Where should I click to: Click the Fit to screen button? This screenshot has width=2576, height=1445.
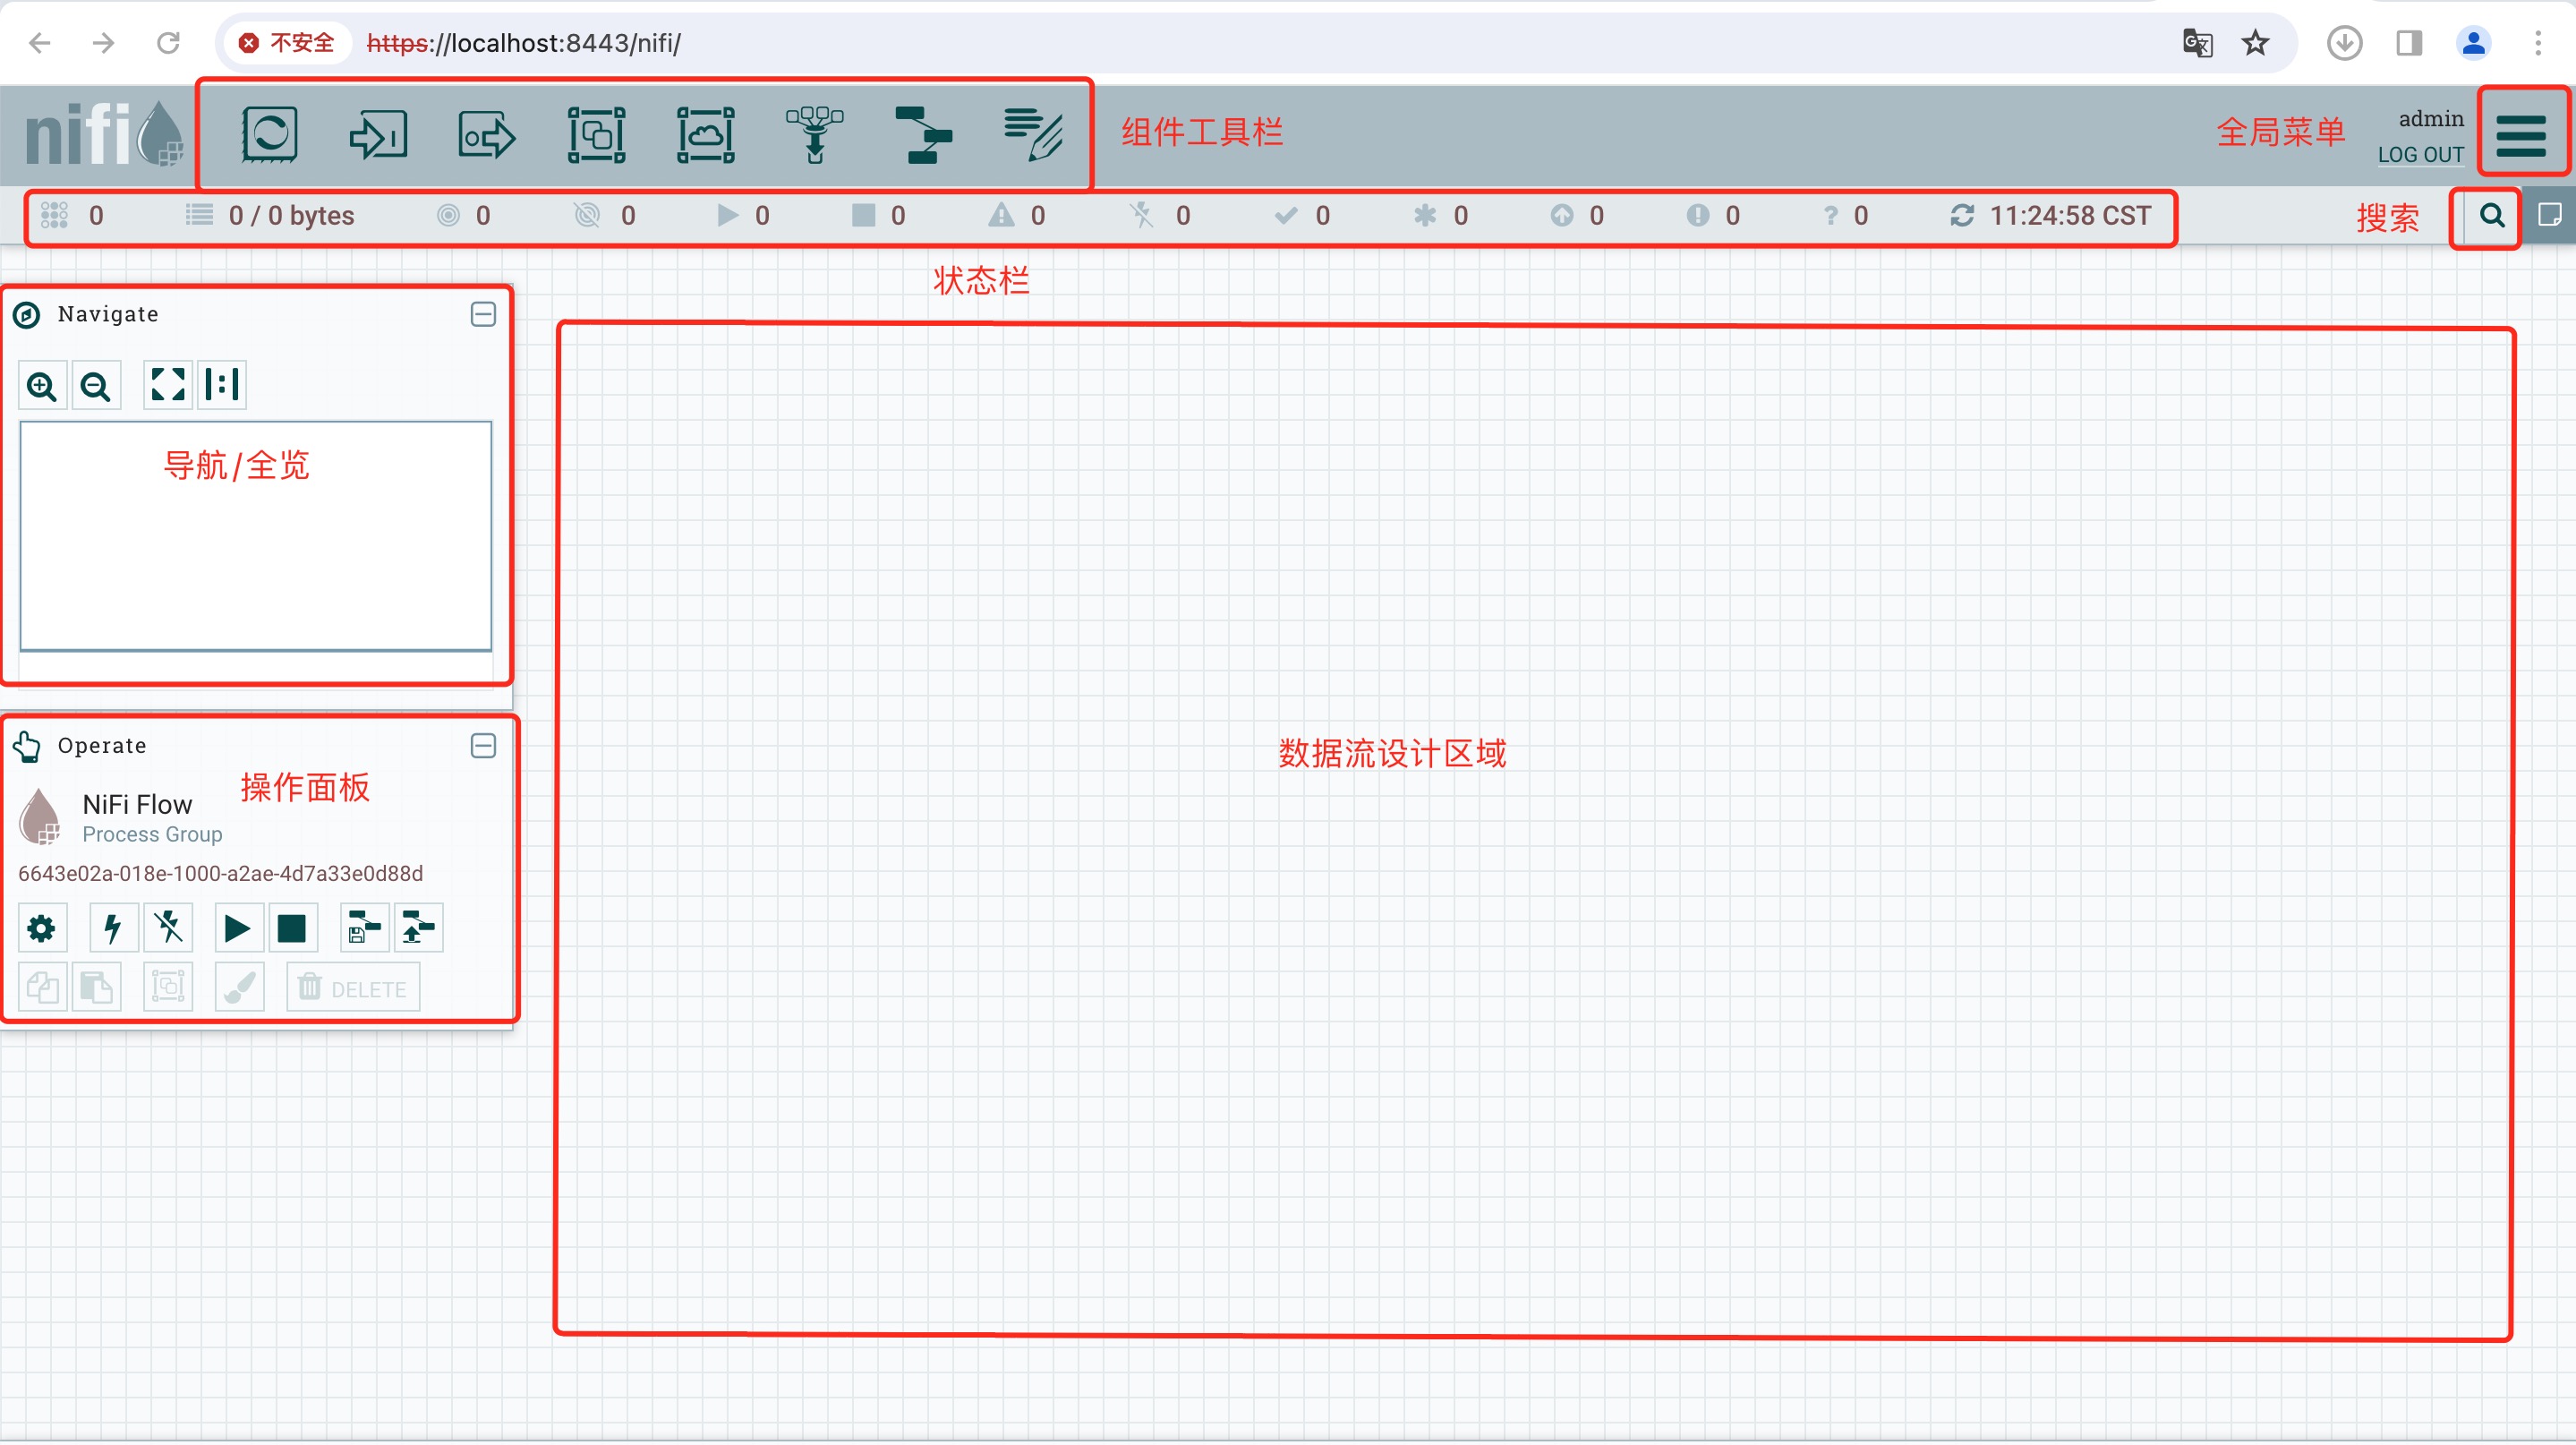tap(167, 384)
